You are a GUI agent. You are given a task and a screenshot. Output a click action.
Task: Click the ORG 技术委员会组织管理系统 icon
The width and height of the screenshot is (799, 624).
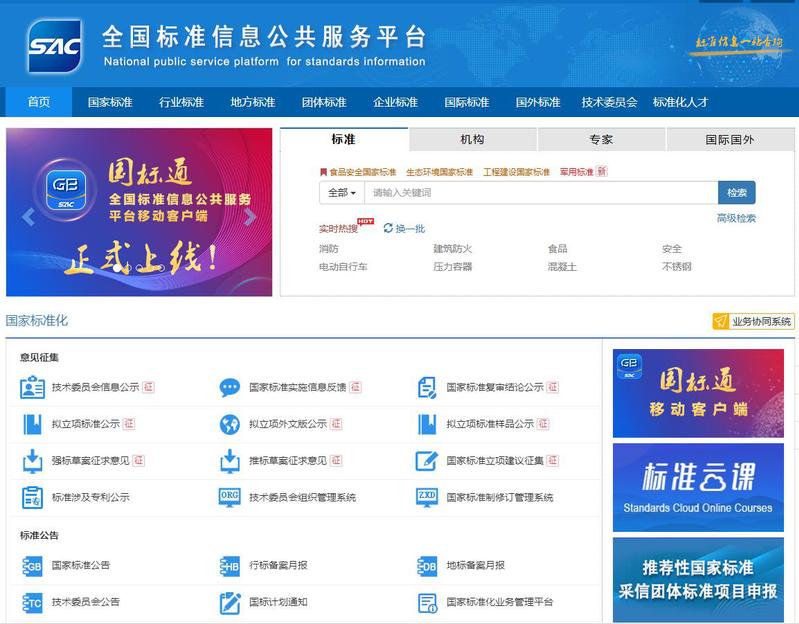(230, 497)
